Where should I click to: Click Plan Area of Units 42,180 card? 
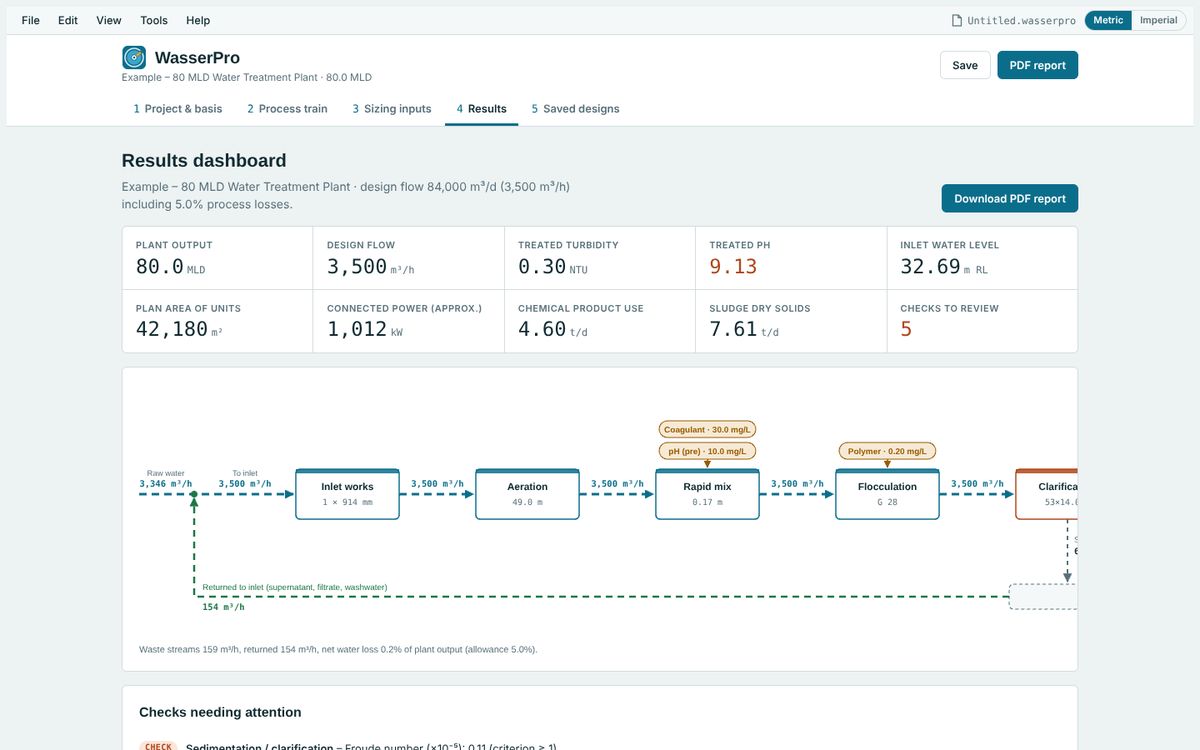218,321
